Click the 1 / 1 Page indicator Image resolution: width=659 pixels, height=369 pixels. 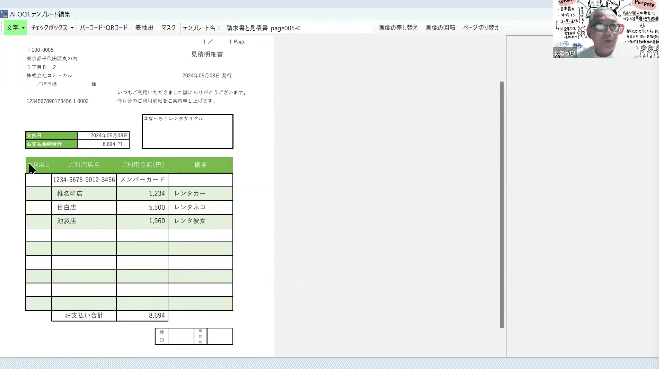tap(224, 42)
